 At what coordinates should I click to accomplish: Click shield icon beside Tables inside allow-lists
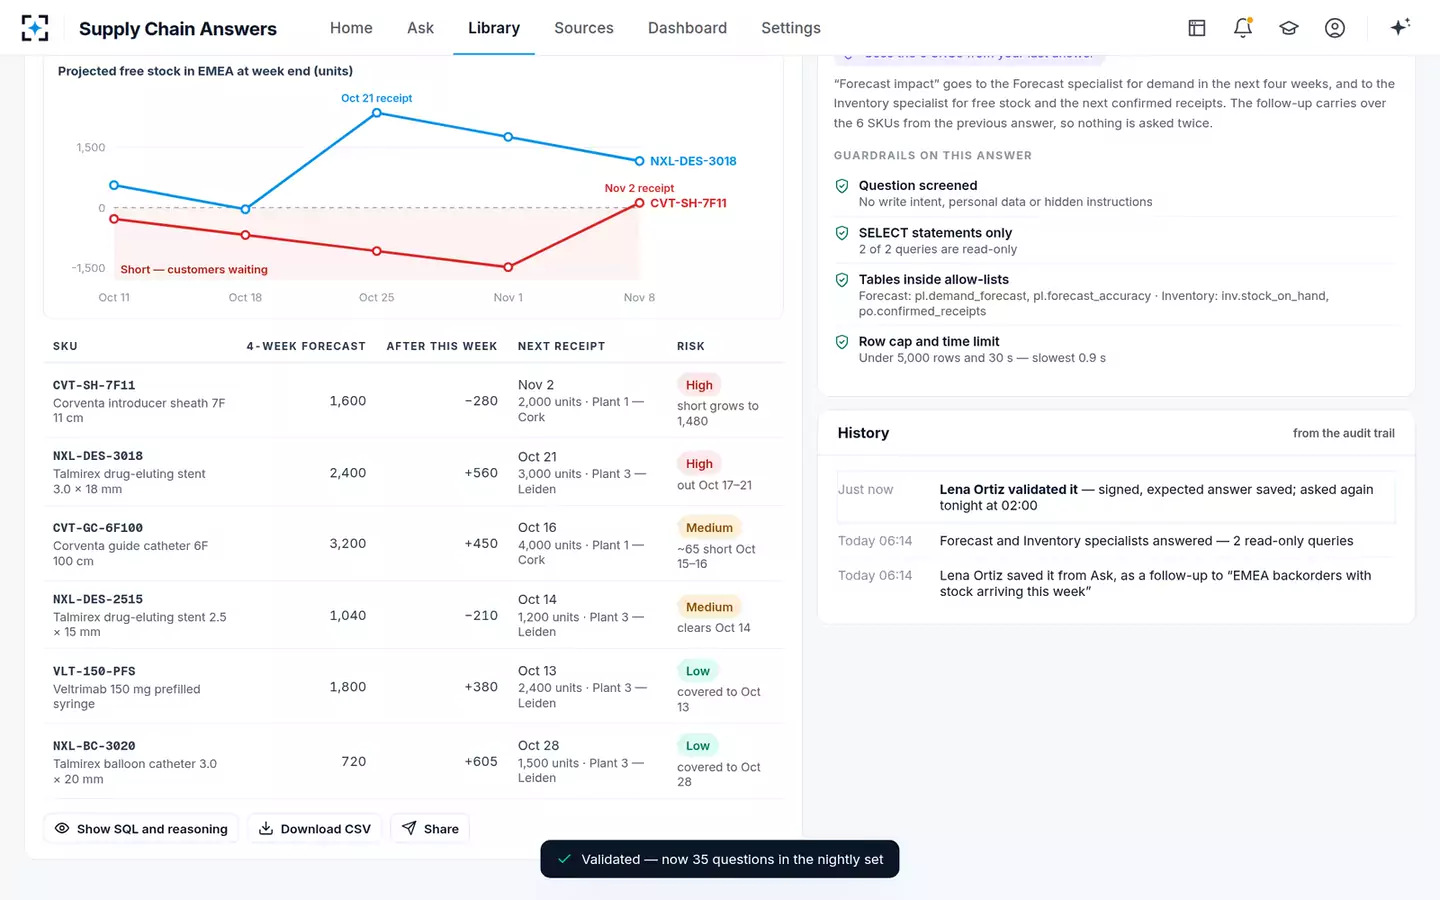tap(842, 280)
